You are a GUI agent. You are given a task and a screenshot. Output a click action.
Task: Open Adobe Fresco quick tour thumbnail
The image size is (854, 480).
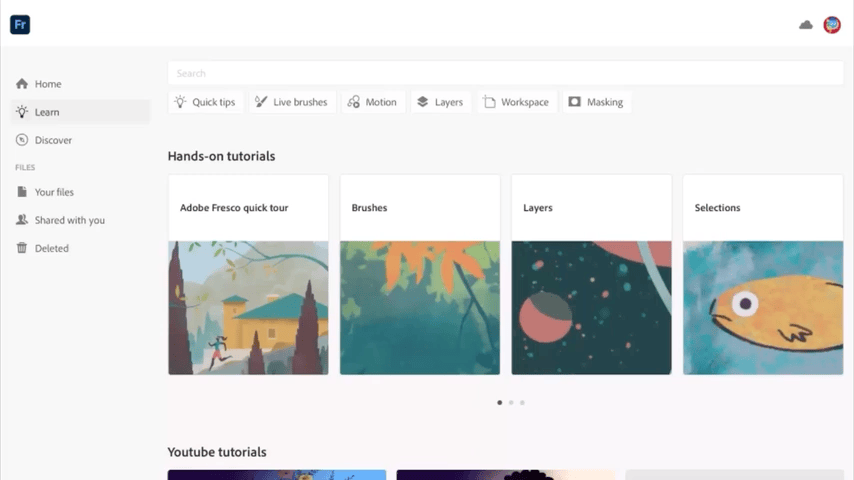(x=248, y=308)
